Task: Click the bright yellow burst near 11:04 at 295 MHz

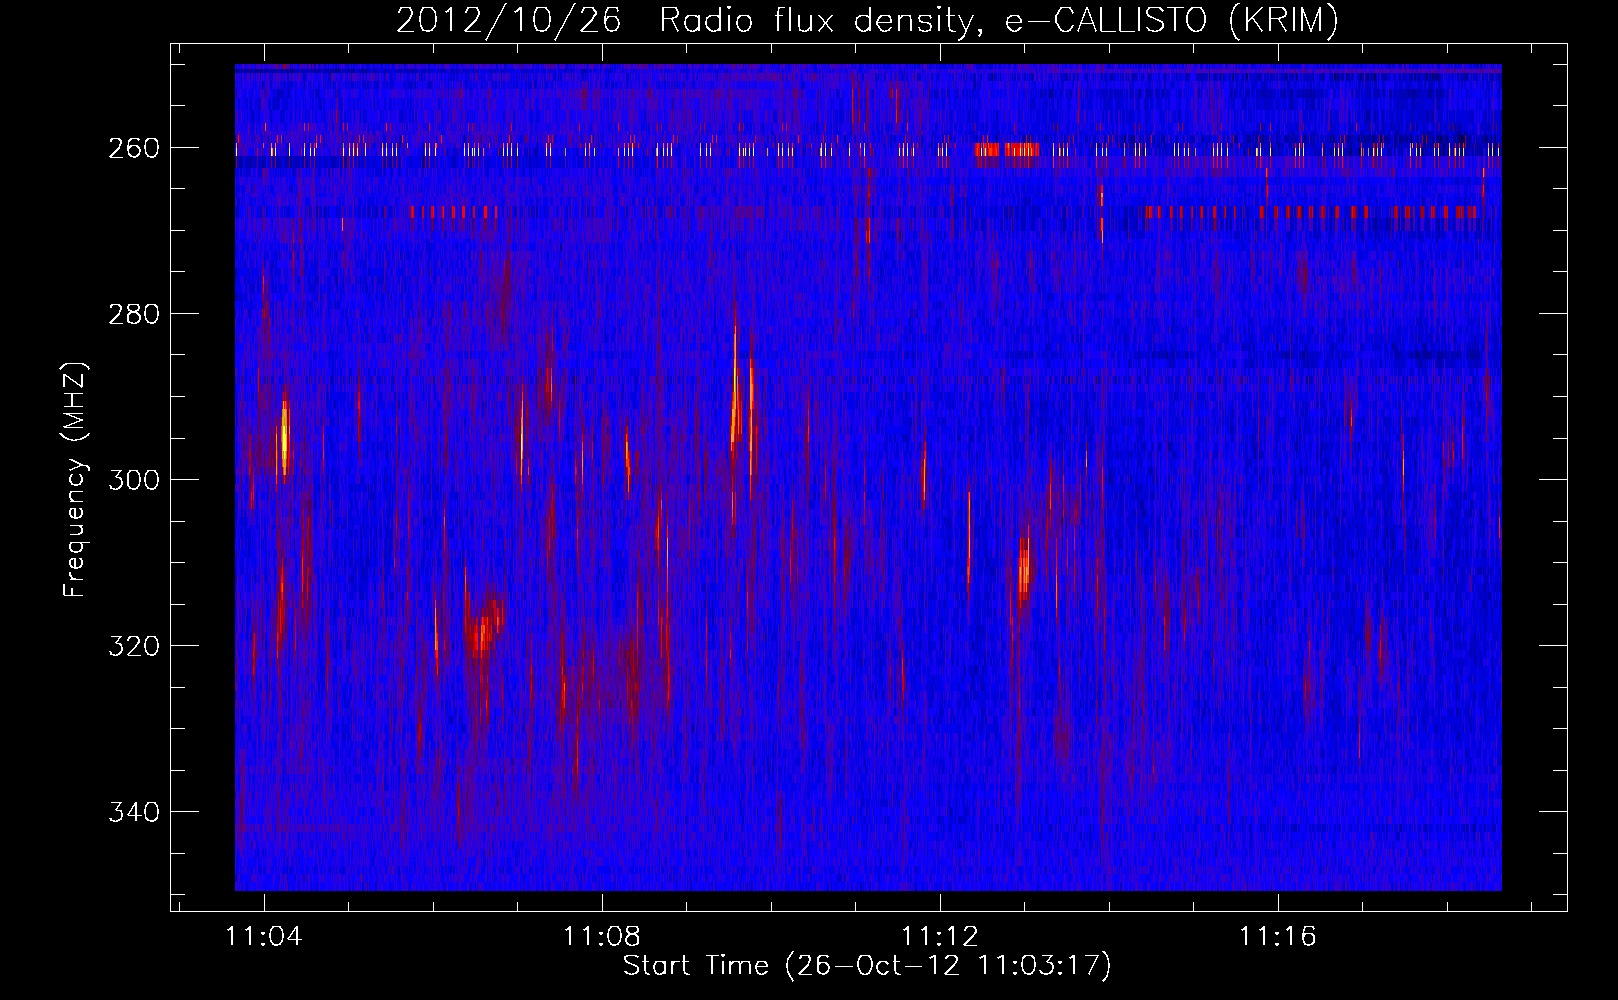Action: point(285,440)
